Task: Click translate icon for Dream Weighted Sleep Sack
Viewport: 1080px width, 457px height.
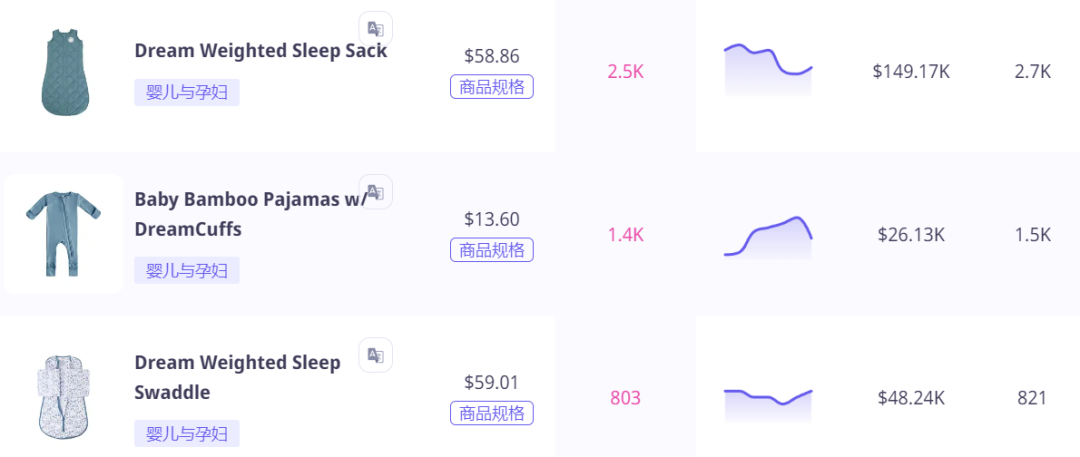Action: [x=375, y=29]
